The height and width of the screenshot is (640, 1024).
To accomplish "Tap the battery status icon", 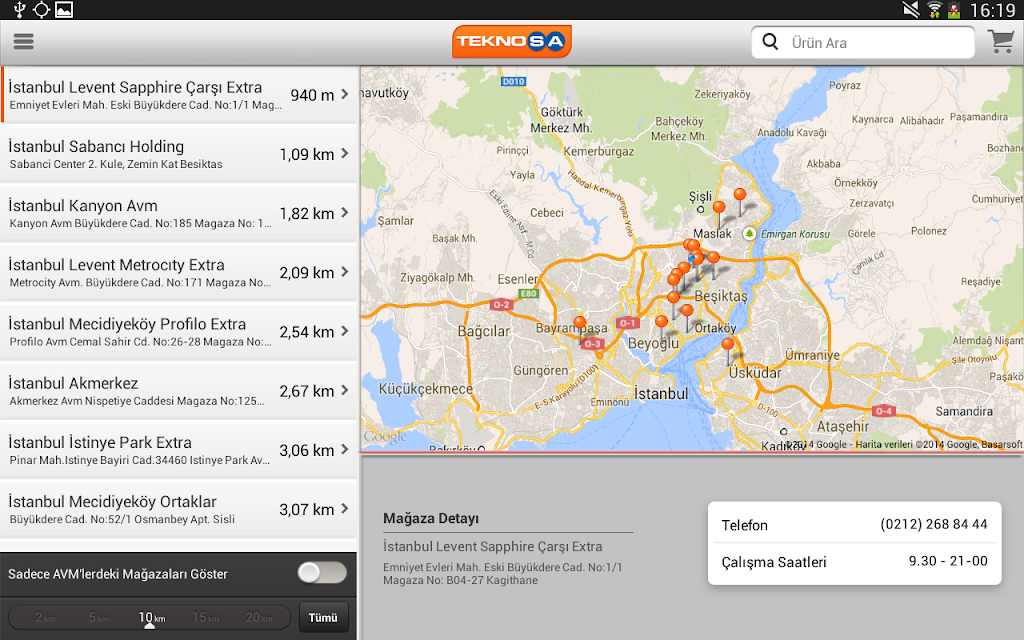I will (x=954, y=10).
